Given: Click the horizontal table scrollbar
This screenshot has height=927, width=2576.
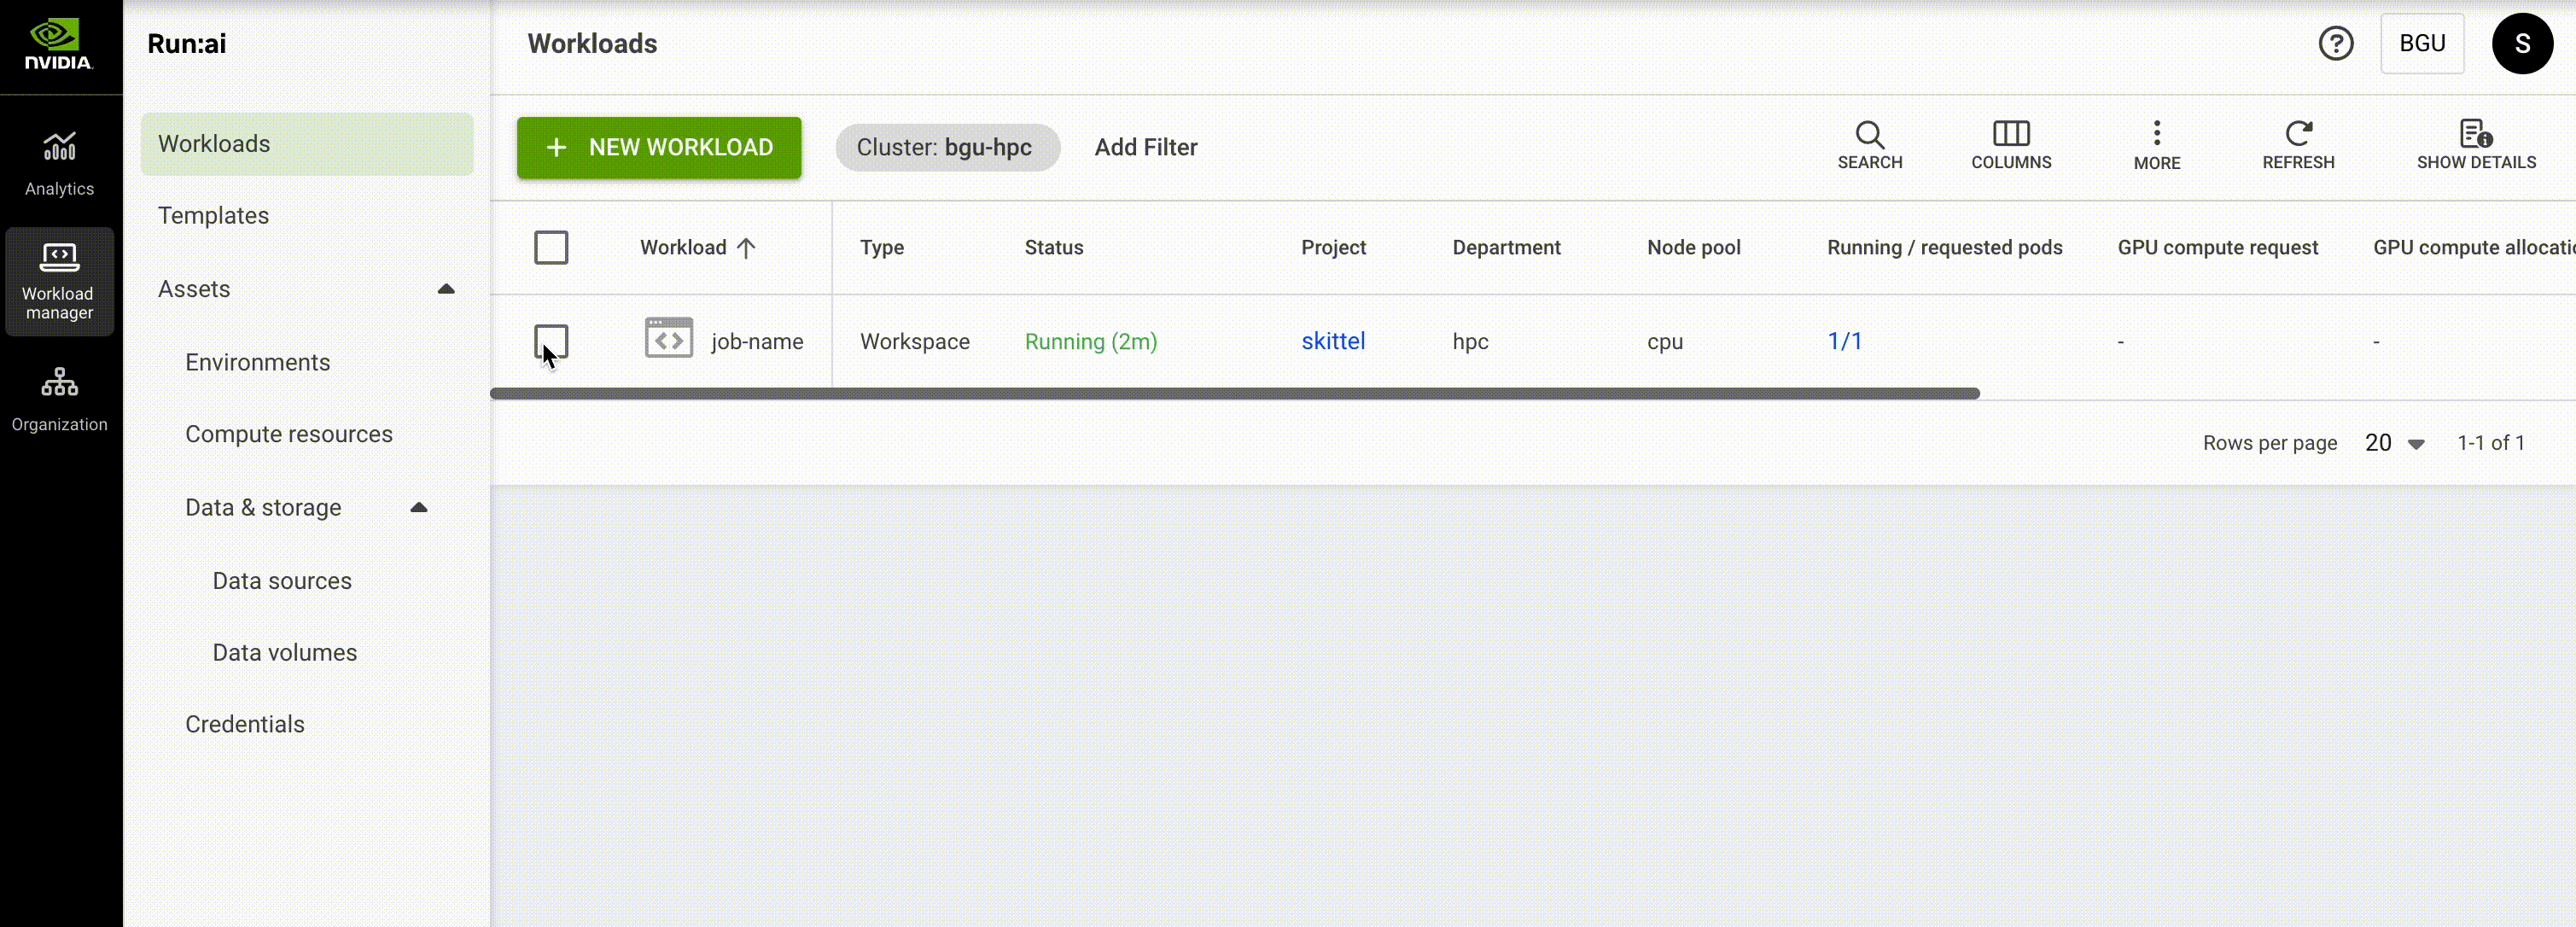Looking at the screenshot, I should coord(1235,394).
